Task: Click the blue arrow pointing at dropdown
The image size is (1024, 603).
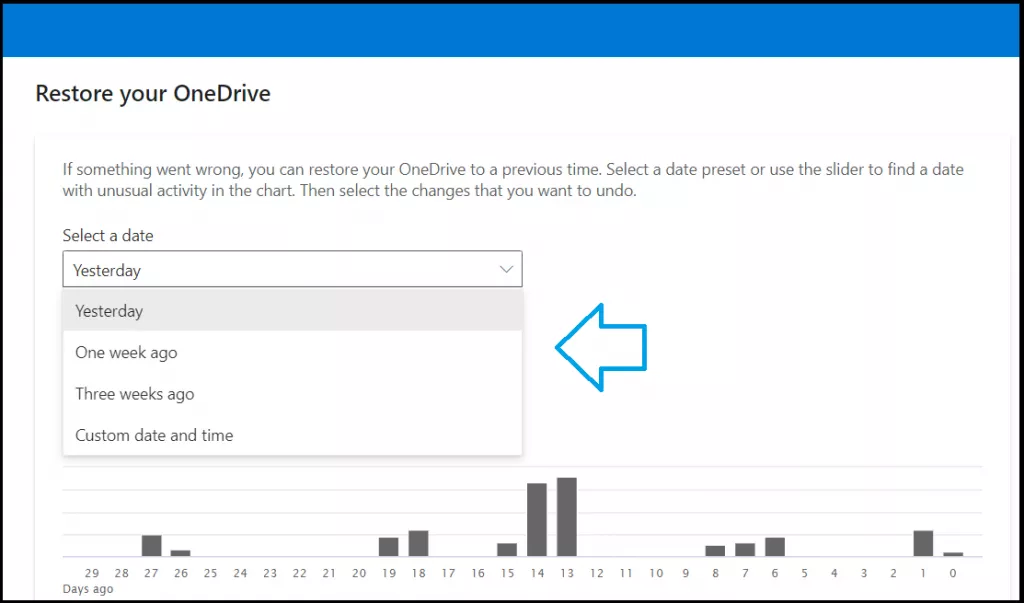Action: coord(602,346)
